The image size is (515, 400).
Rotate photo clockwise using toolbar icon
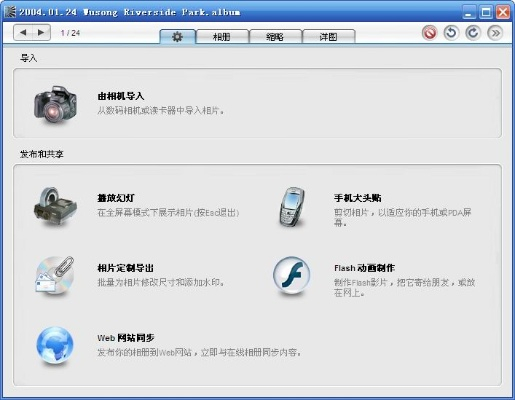(473, 33)
